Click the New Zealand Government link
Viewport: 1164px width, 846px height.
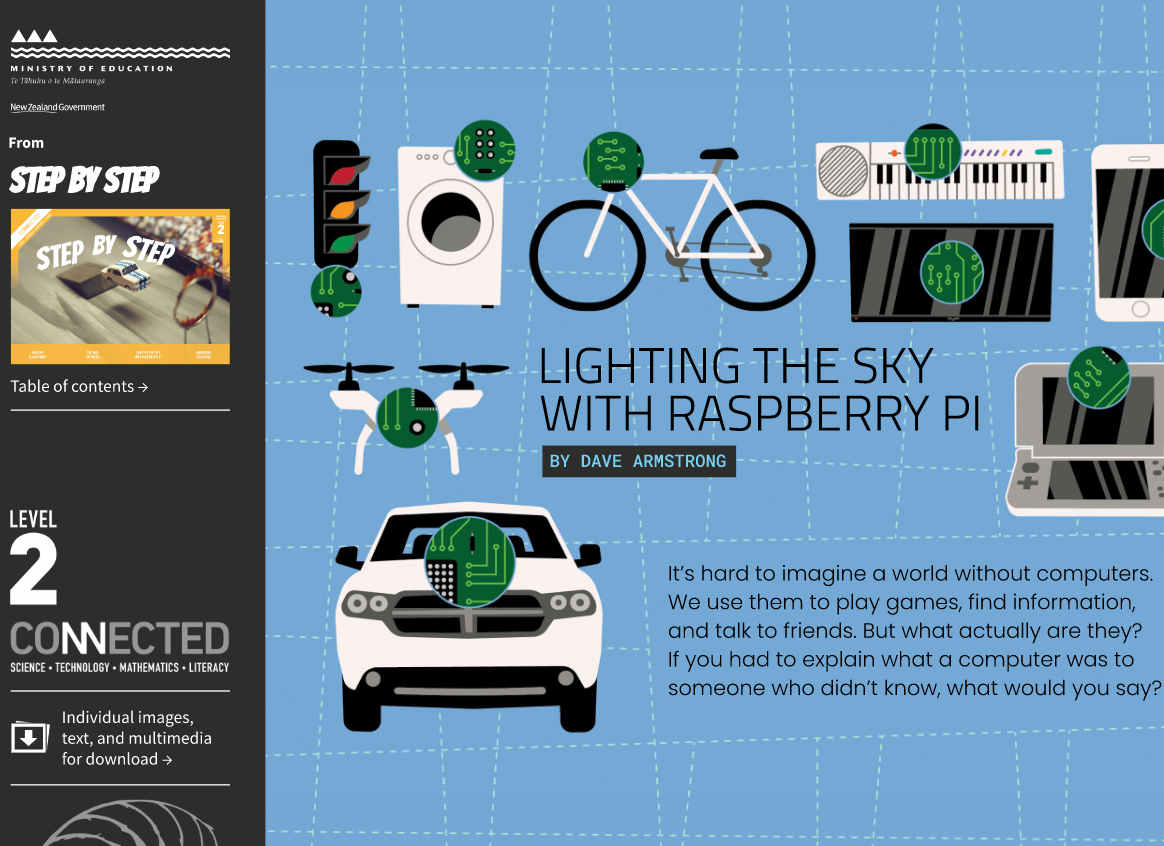point(57,107)
